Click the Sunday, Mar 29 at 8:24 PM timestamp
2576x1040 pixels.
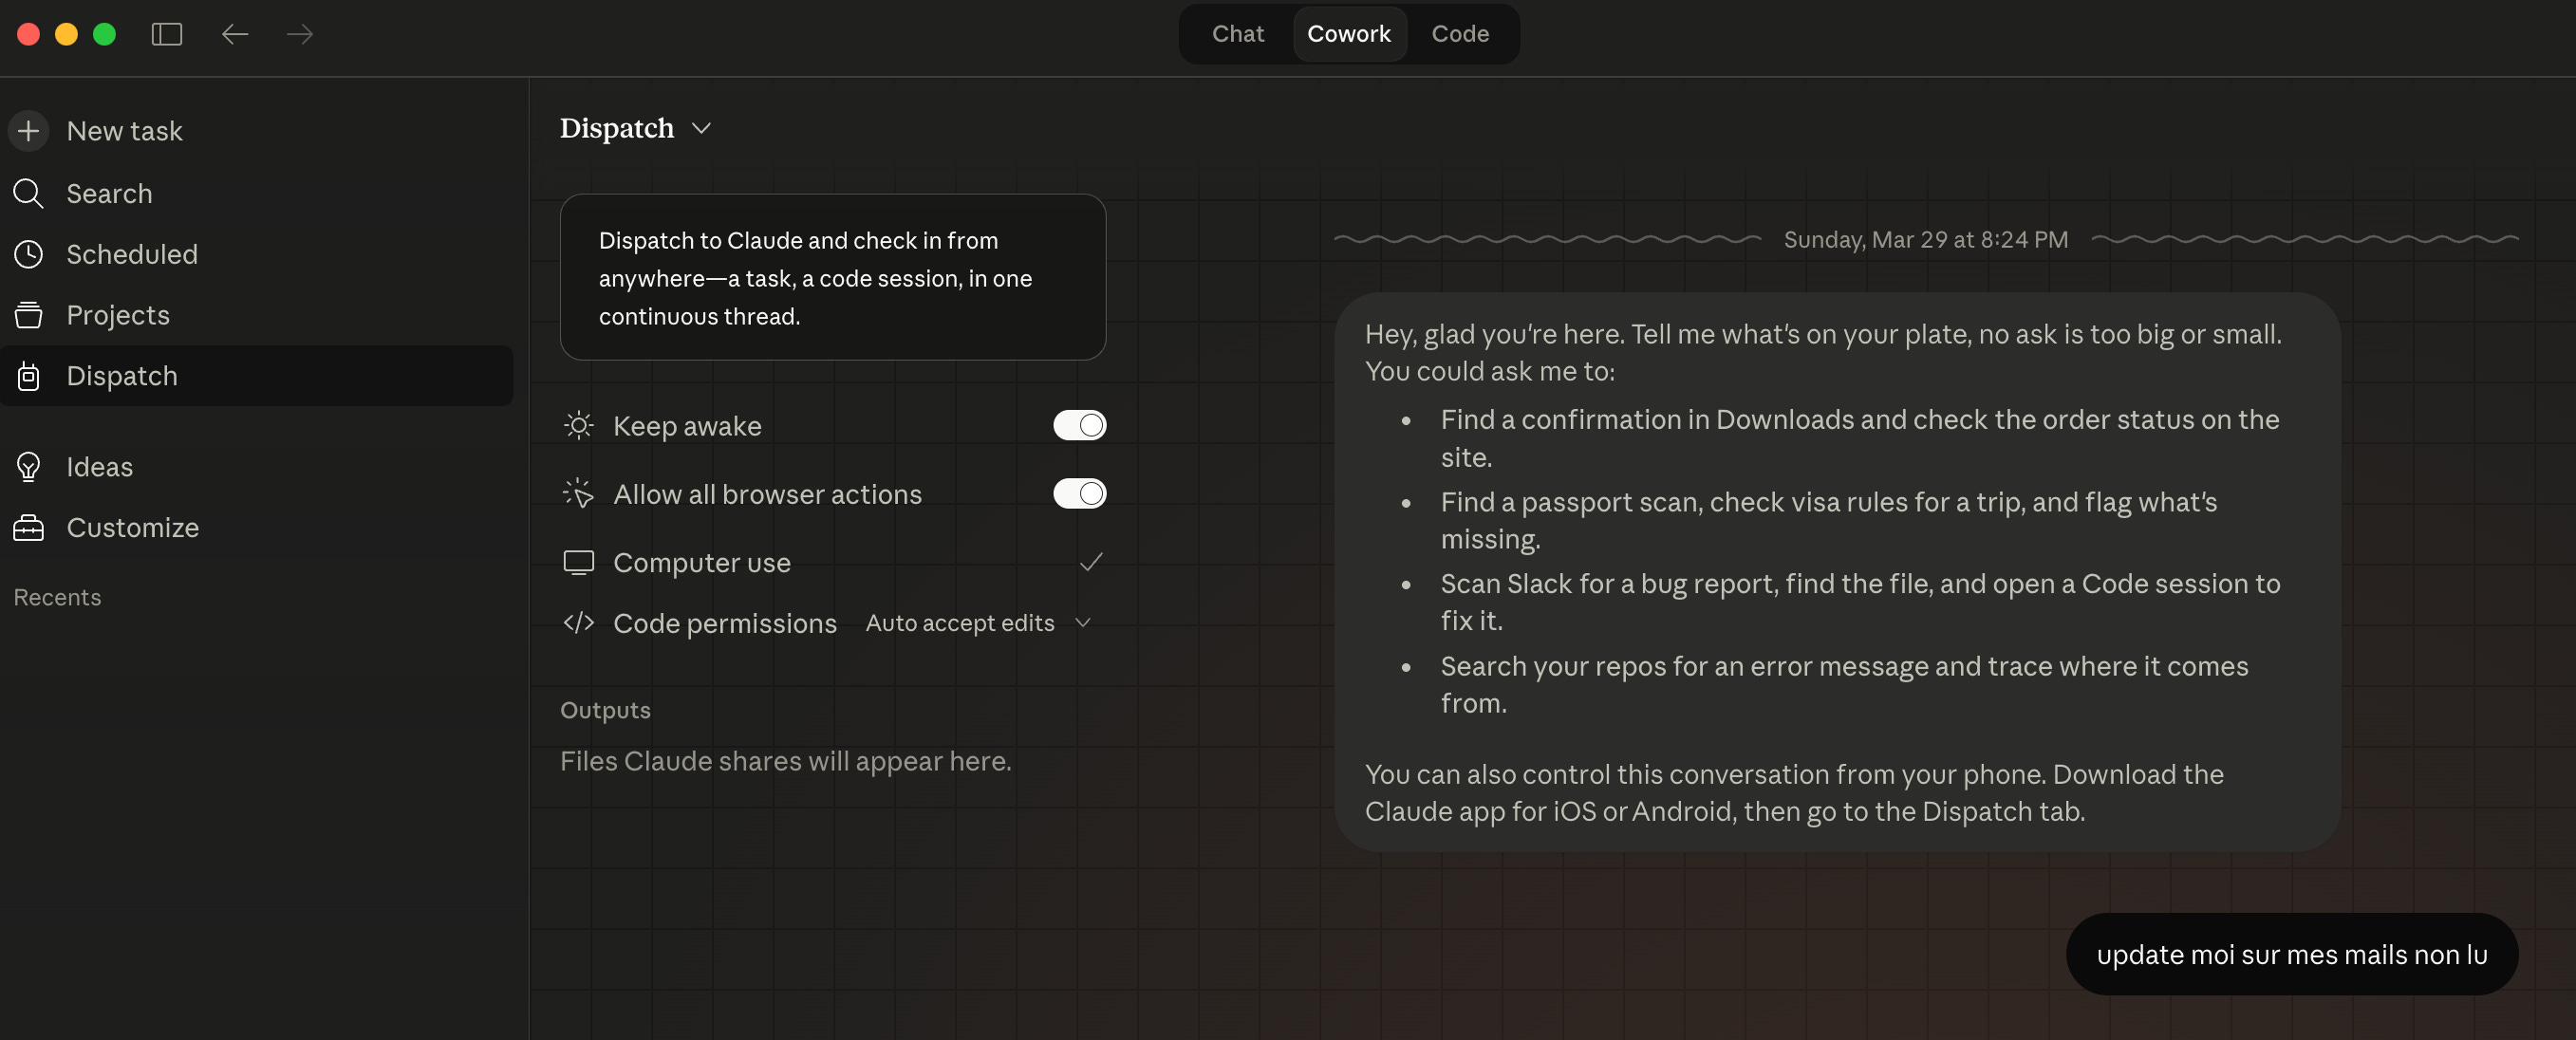click(x=1926, y=240)
